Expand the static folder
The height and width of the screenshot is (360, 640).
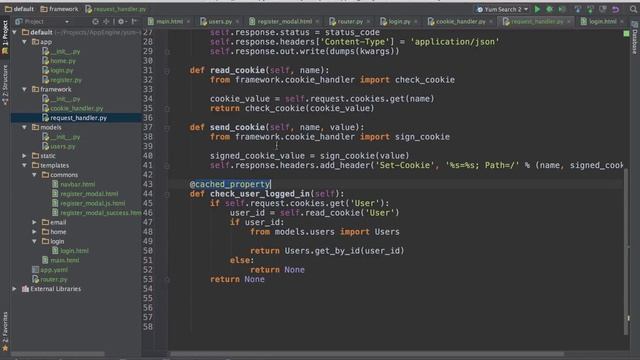(x=24, y=156)
